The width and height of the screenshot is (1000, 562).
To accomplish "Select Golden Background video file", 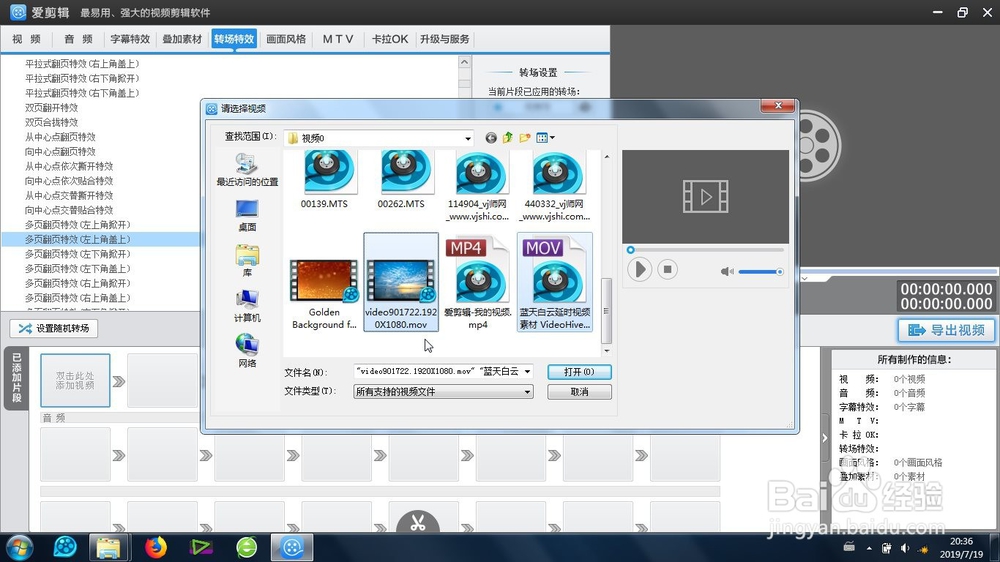I will pyautogui.click(x=324, y=294).
